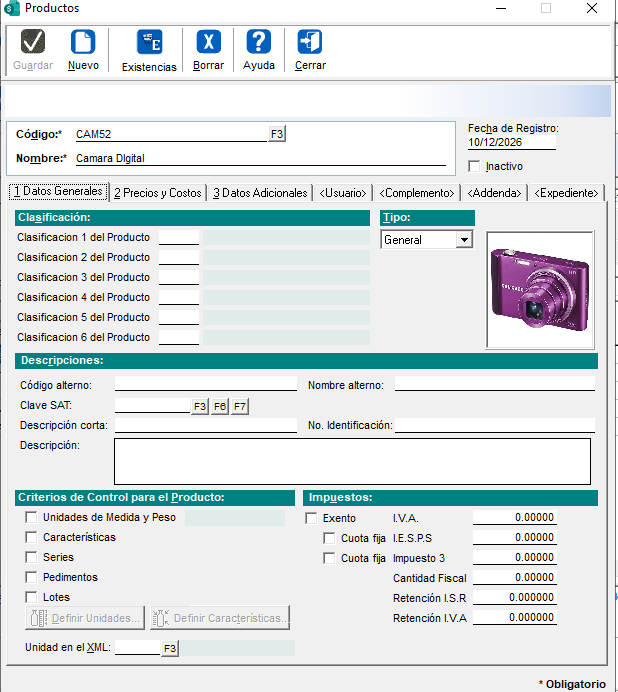This screenshot has width=618, height=692.
Task: Click the Código alterno field
Action: 206,384
